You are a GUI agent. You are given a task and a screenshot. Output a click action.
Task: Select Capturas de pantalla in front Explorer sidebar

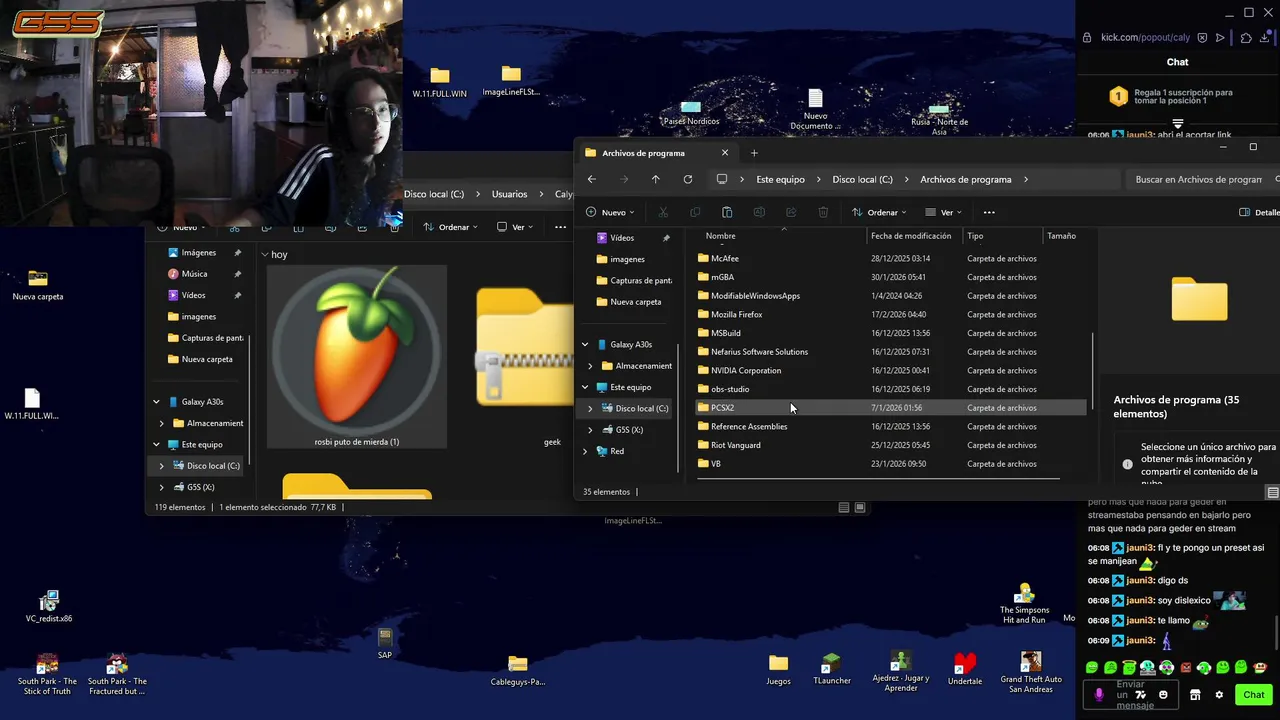coord(634,281)
